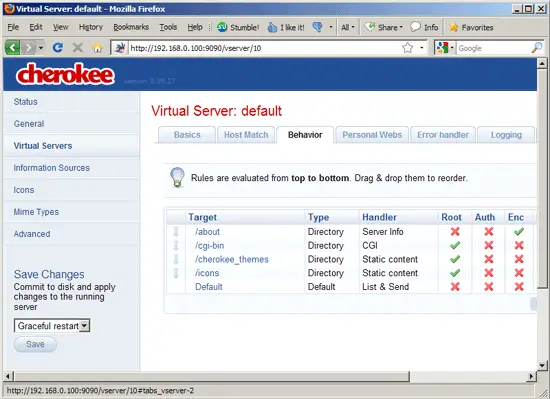Screen dimensions: 550x399
Task: Toggle the Root checkmark for /cgi-bin
Action: (455, 245)
